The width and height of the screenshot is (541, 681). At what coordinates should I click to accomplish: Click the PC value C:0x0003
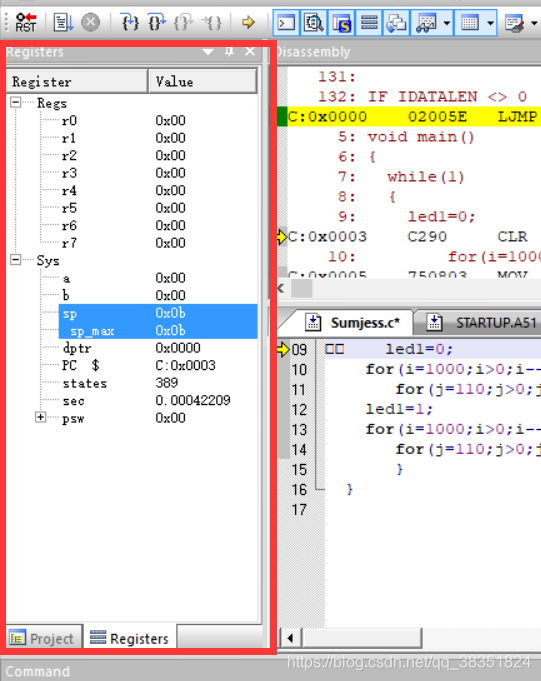point(185,365)
